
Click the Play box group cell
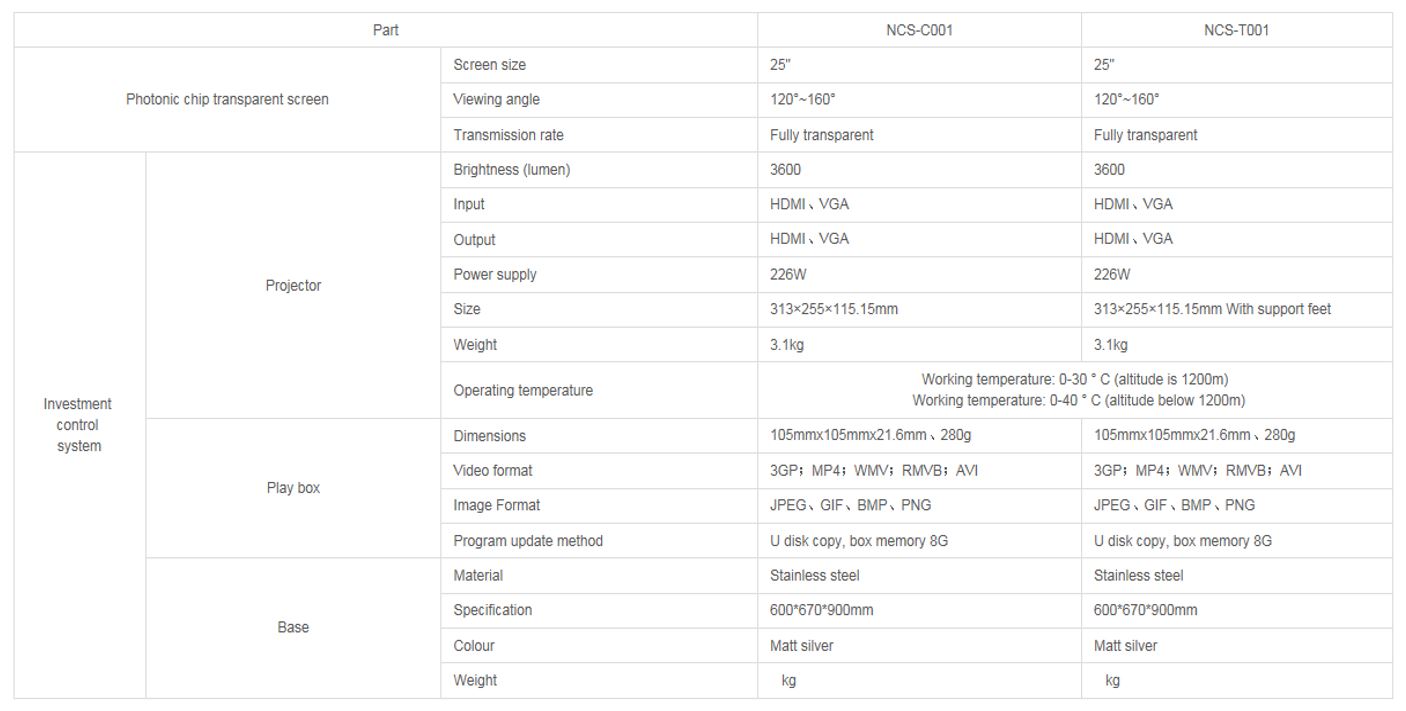[x=293, y=489]
